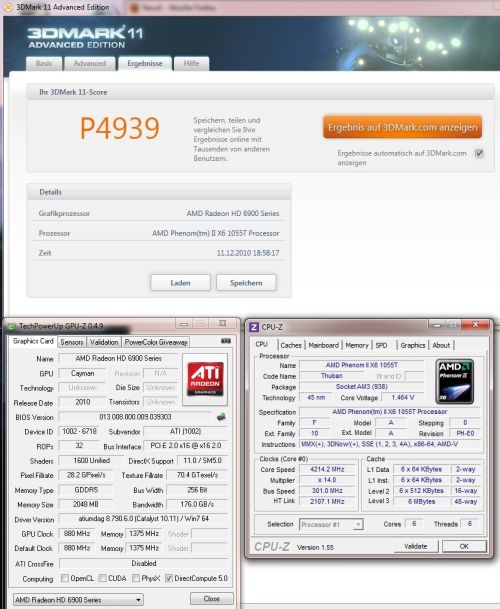Click the AMD Phenom II logo in CPU-Z
Image resolution: width=500 pixels, height=609 pixels.
pos(455,382)
